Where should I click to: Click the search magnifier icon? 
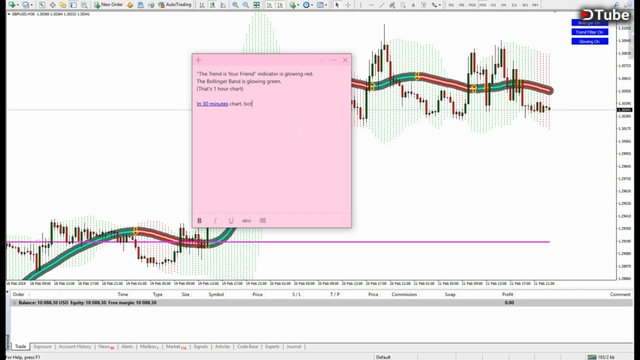pos(616,5)
